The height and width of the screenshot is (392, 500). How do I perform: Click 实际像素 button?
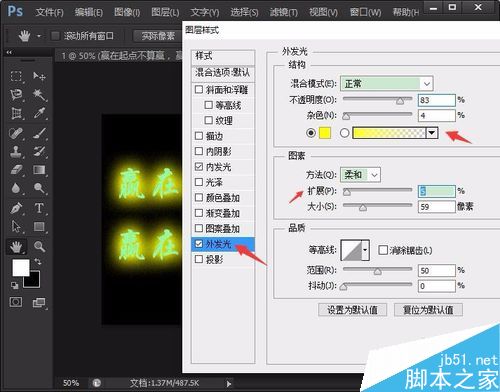pos(158,36)
